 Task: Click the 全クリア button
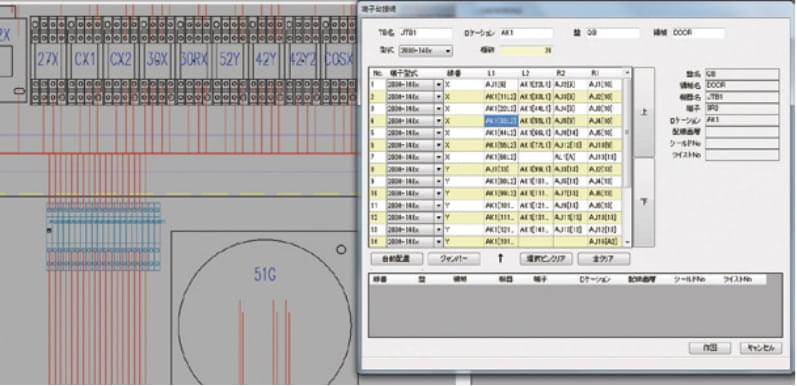[604, 259]
